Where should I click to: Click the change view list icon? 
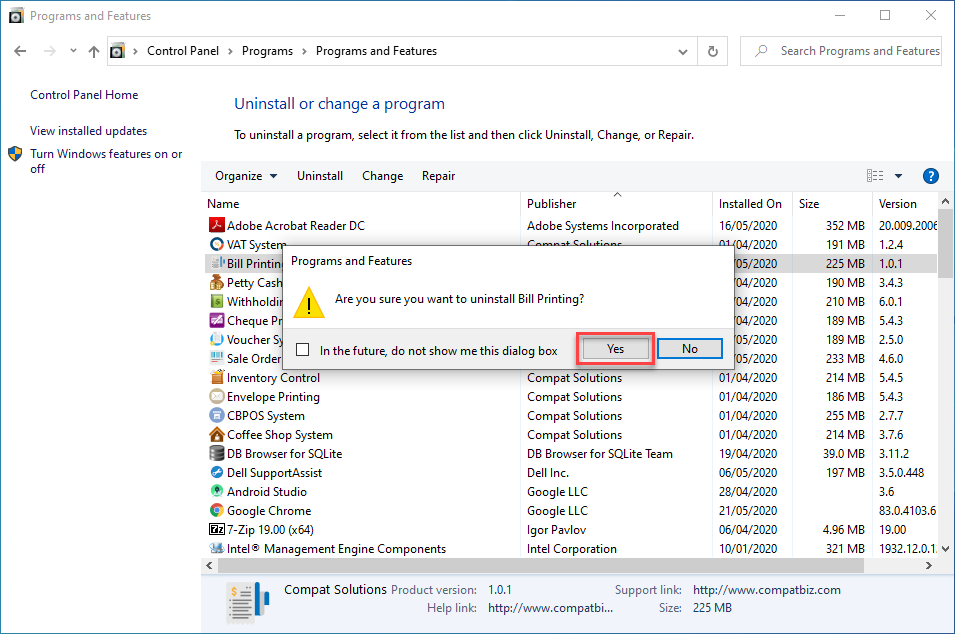(x=875, y=176)
